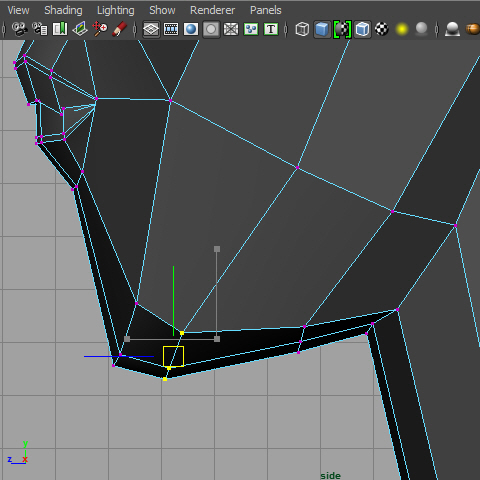Toggle the film gate icon
The height and width of the screenshot is (480, 480).
coord(171,29)
